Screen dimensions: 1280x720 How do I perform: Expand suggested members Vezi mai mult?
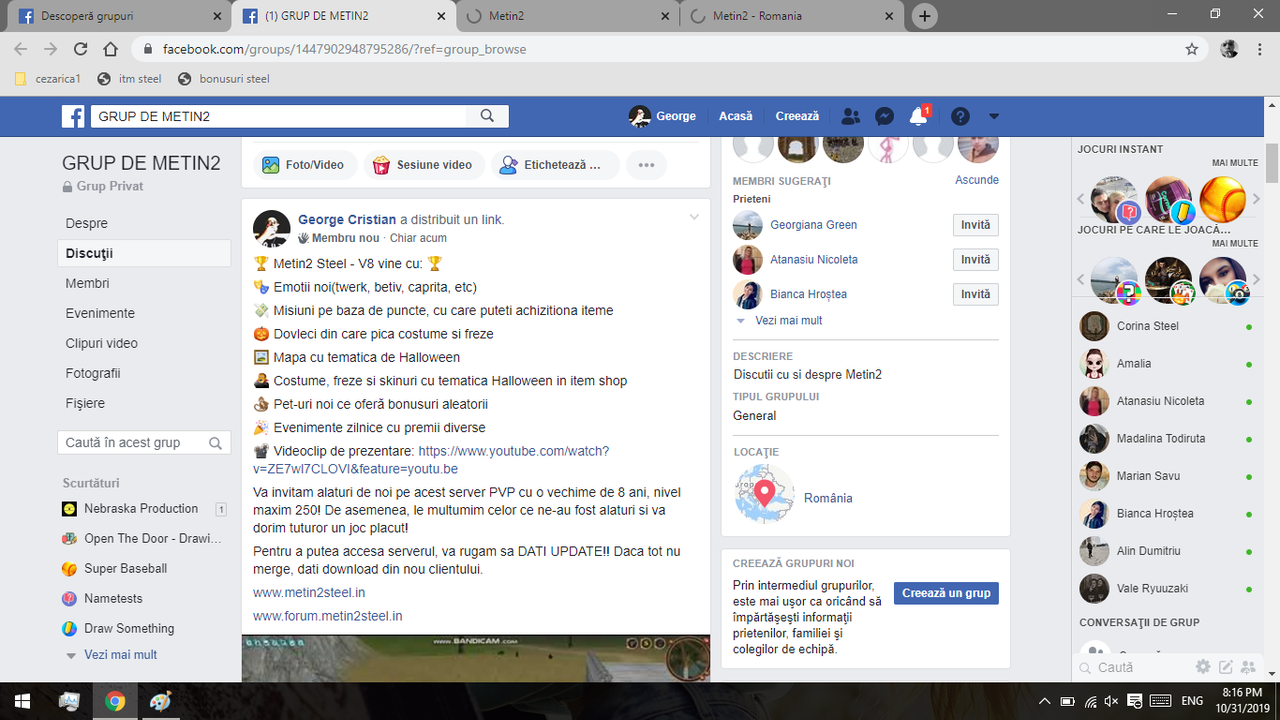(x=788, y=321)
